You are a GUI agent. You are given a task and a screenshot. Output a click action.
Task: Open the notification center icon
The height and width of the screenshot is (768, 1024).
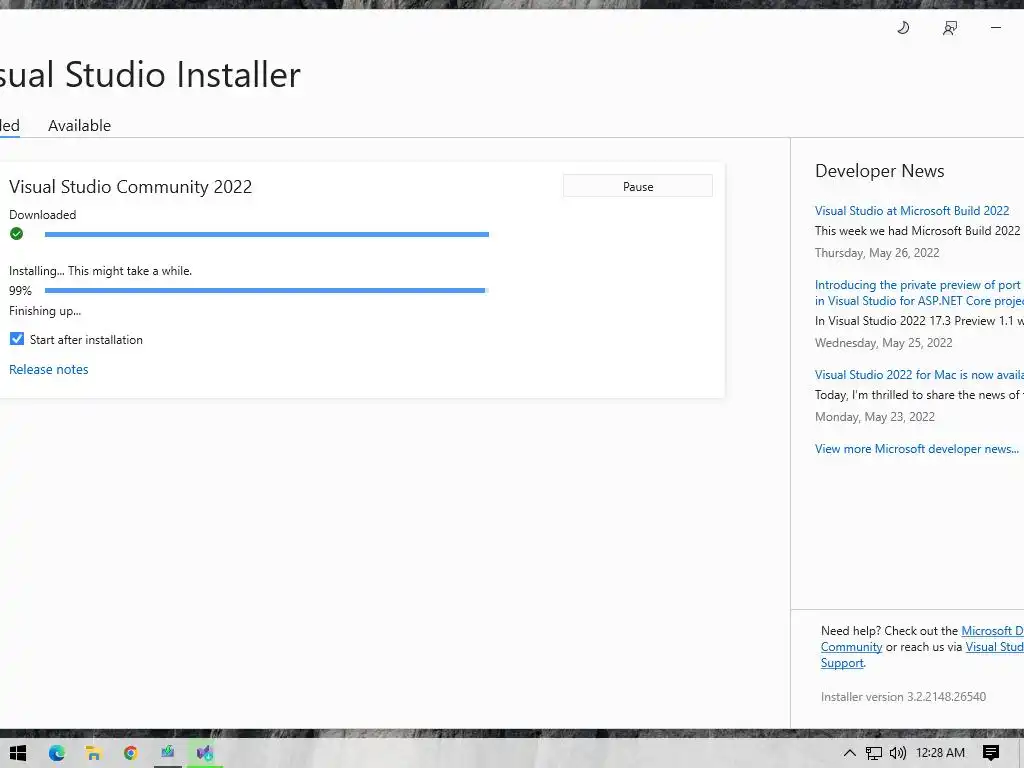pyautogui.click(x=991, y=753)
